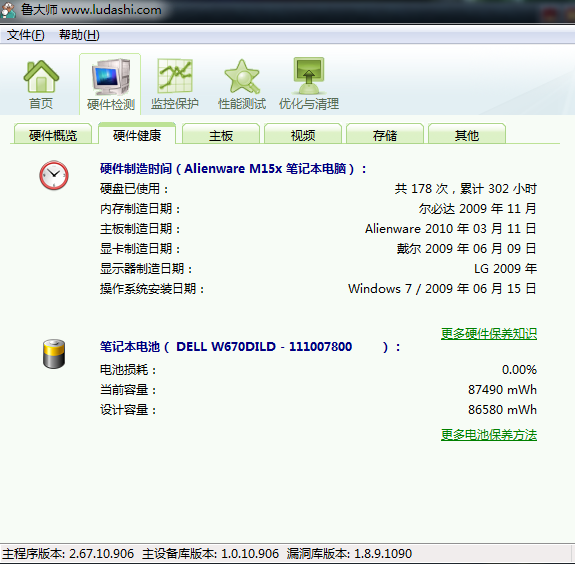The width and height of the screenshot is (575, 564).
Task: Click the 鲁大师 app icon in title bar
Action: (8, 10)
